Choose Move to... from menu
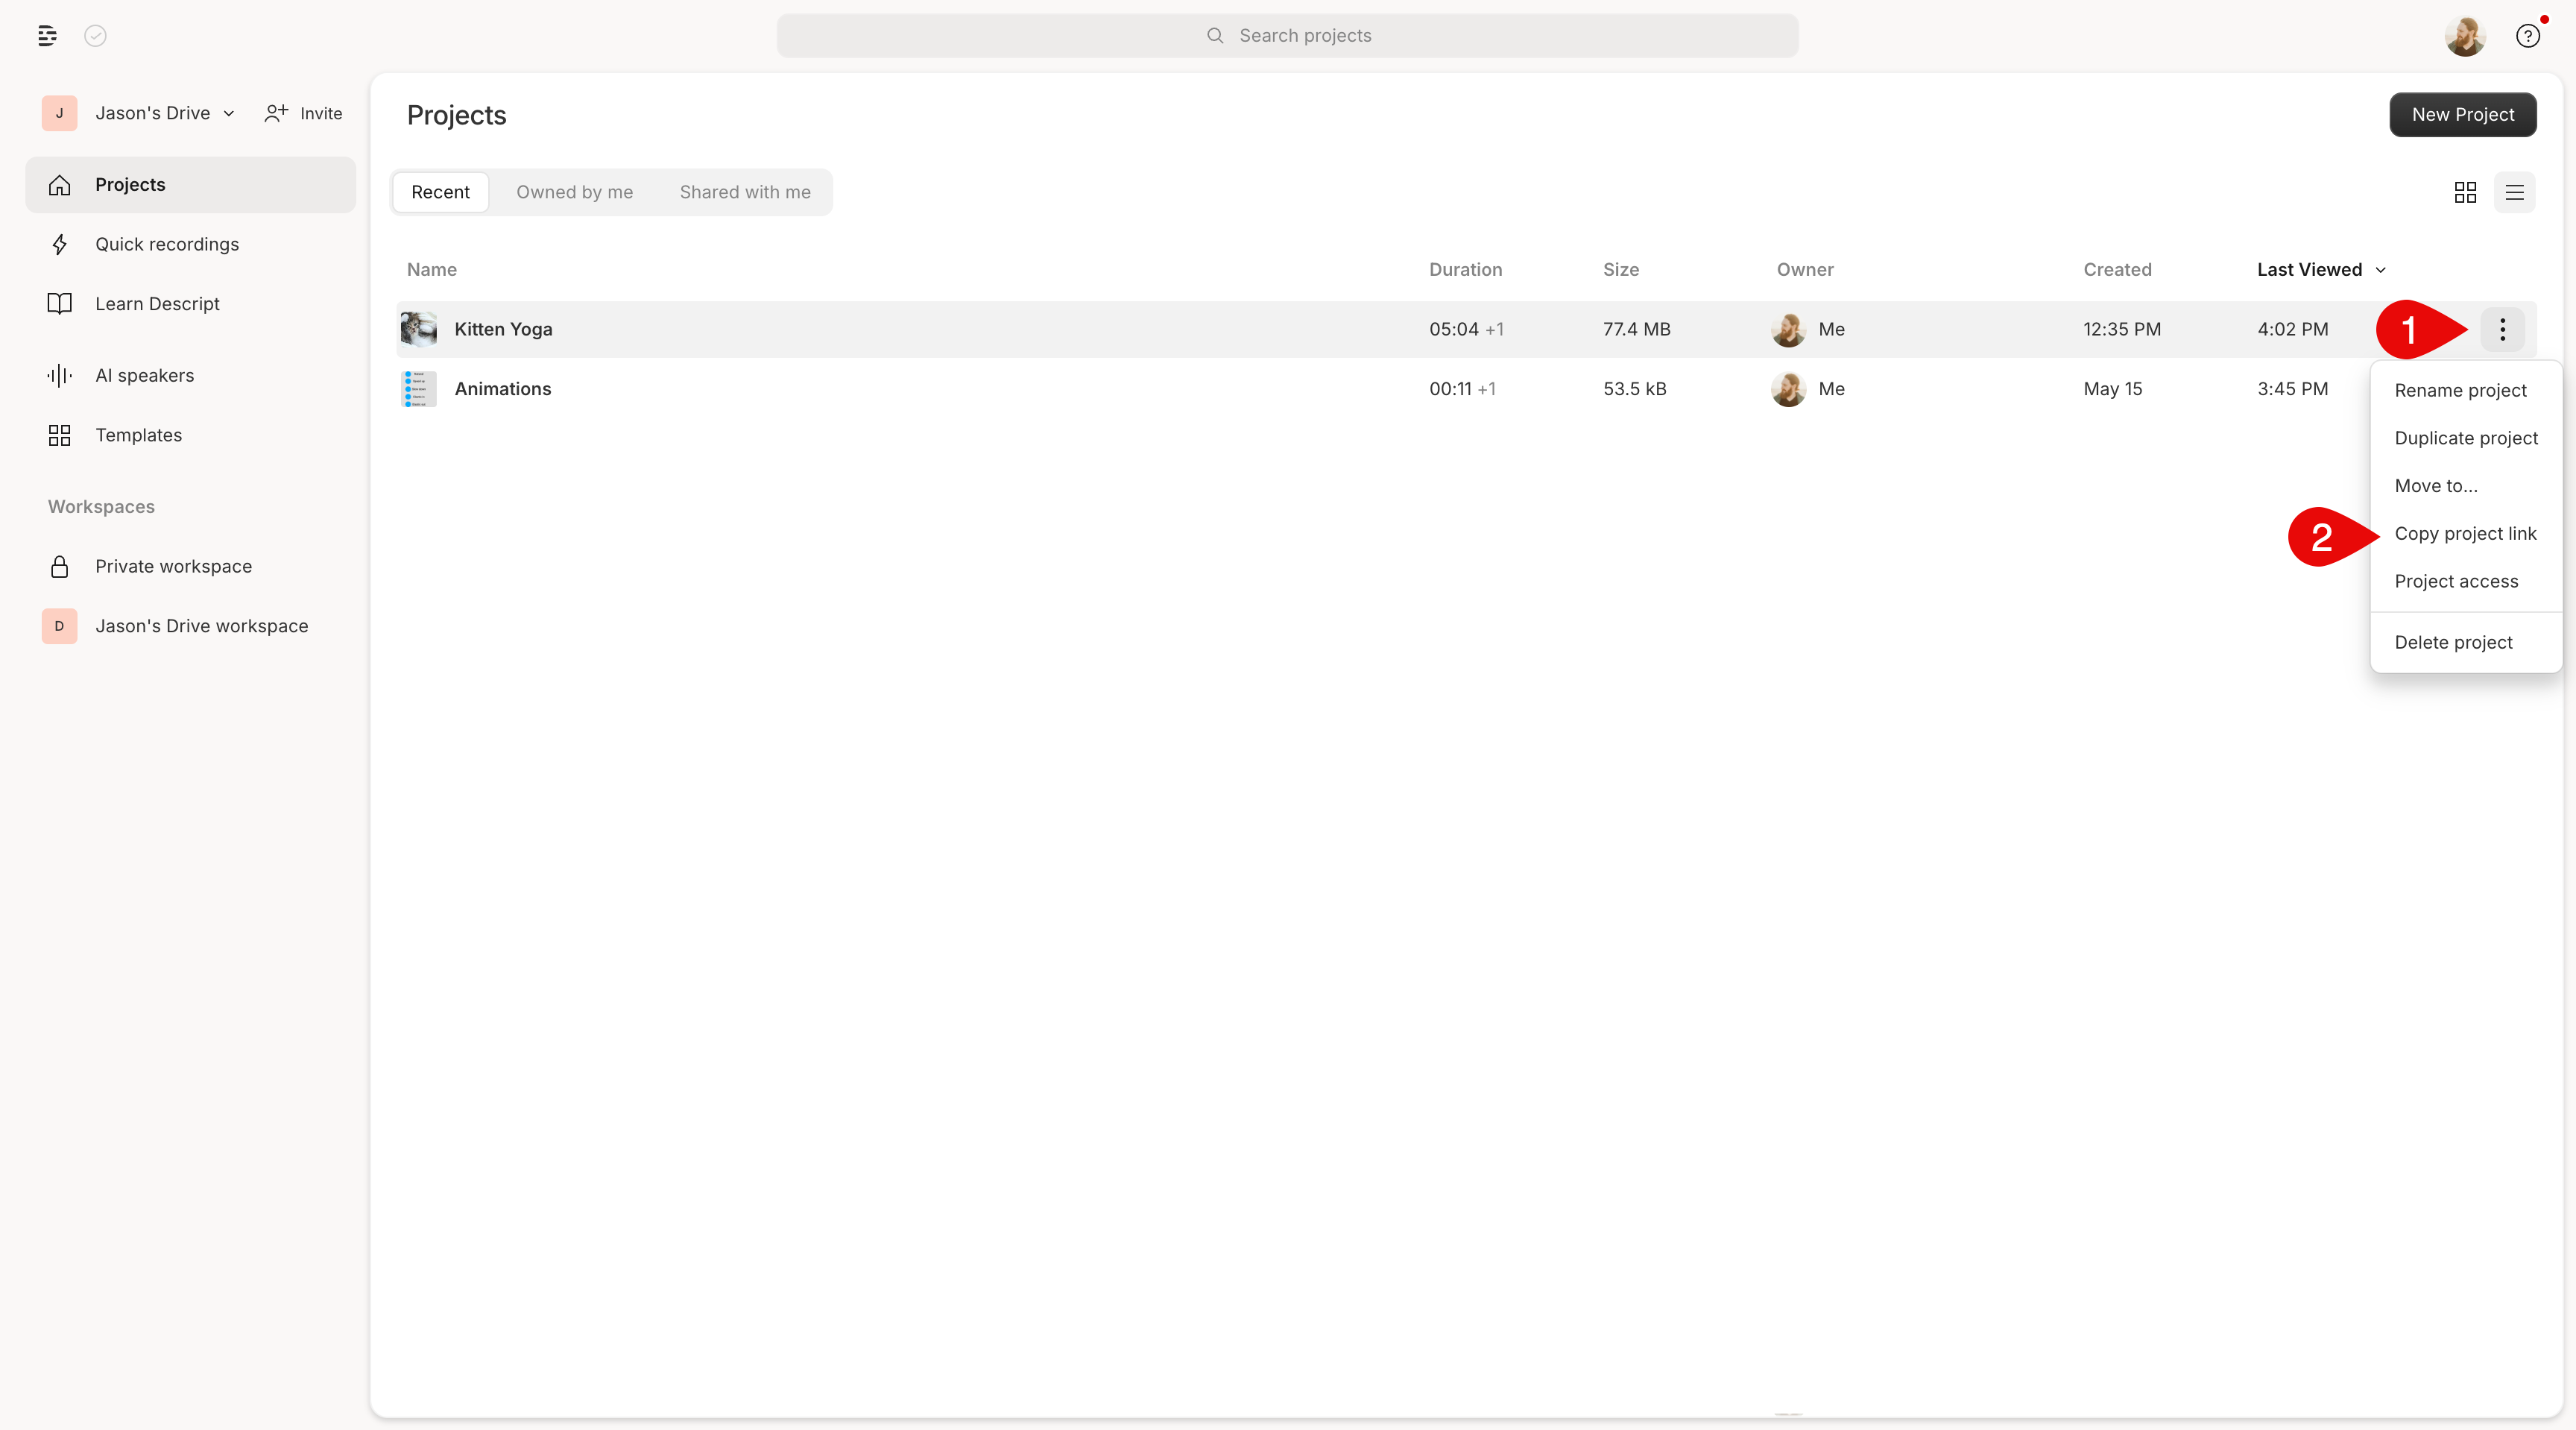Image resolution: width=2576 pixels, height=1430 pixels. [x=2465, y=486]
